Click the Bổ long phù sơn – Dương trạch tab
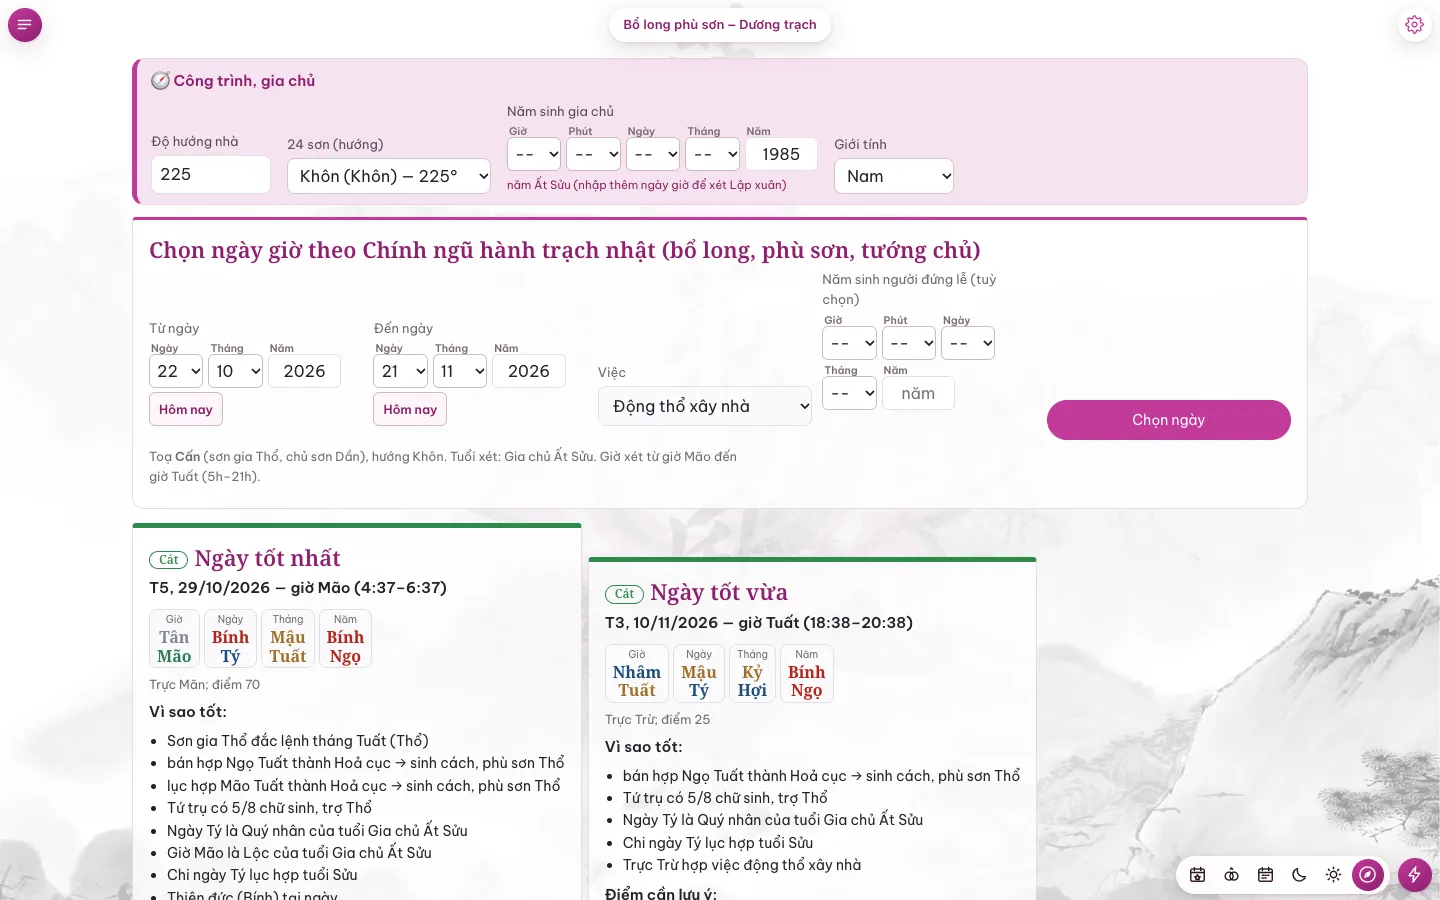This screenshot has height=900, width=1440. click(x=720, y=25)
